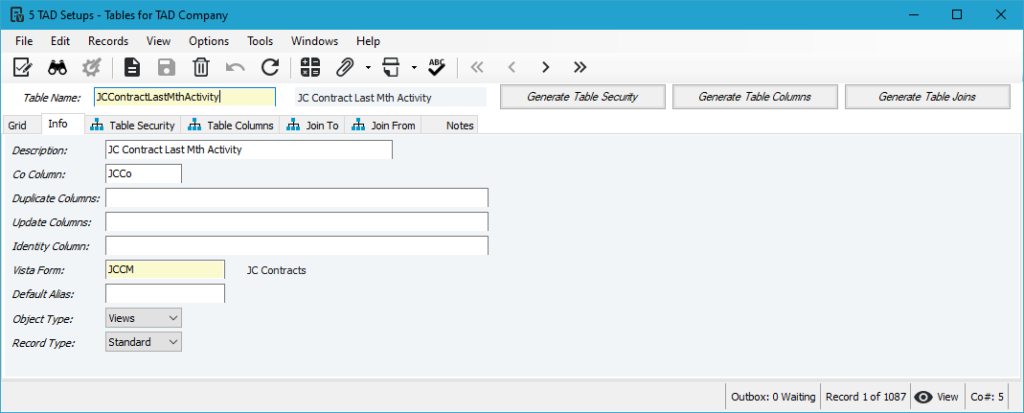Focus the Table Name input field
The height and width of the screenshot is (413, 1024).
(x=185, y=97)
